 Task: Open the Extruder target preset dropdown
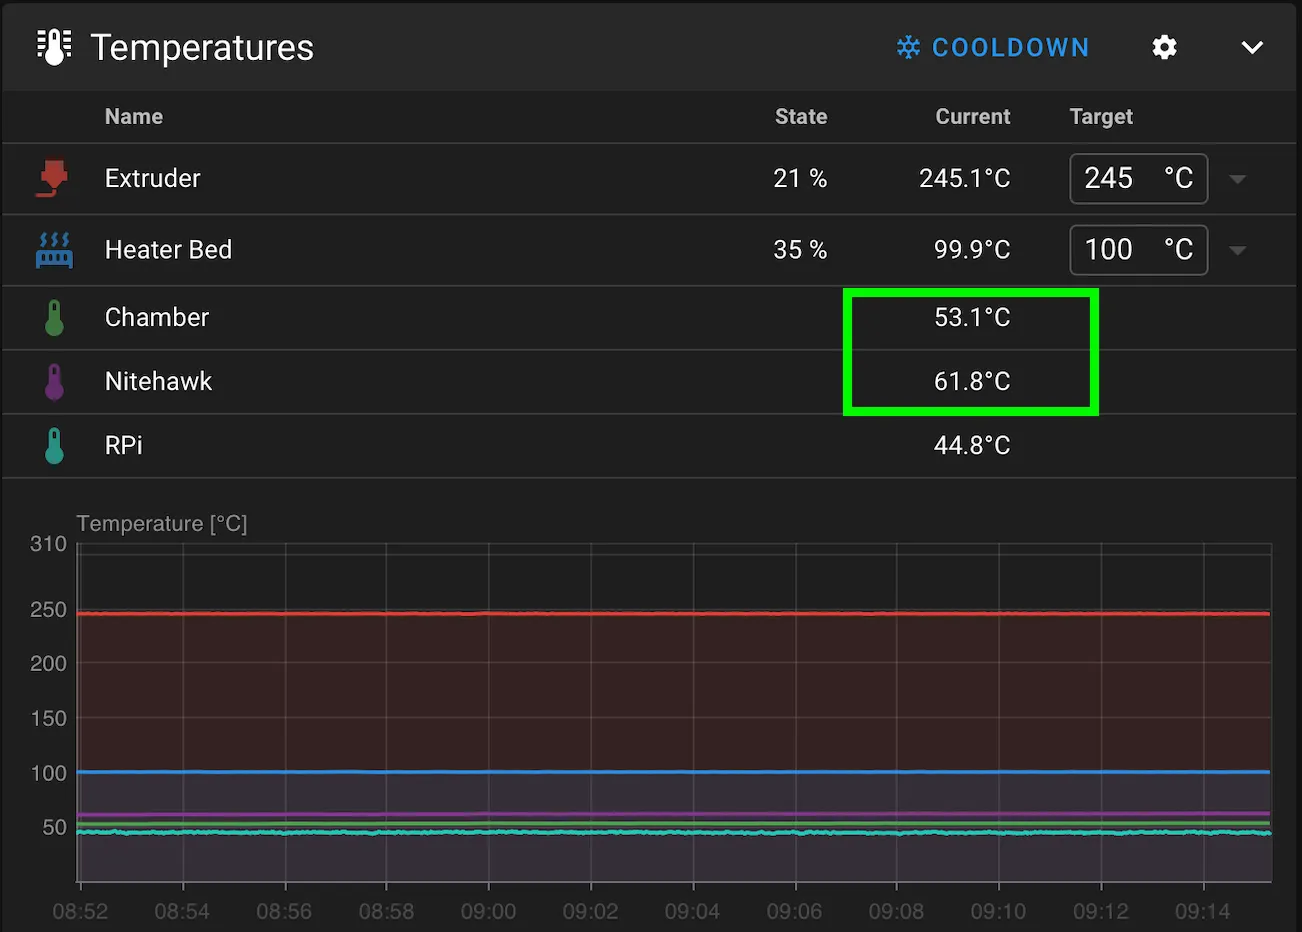pyautogui.click(x=1238, y=179)
